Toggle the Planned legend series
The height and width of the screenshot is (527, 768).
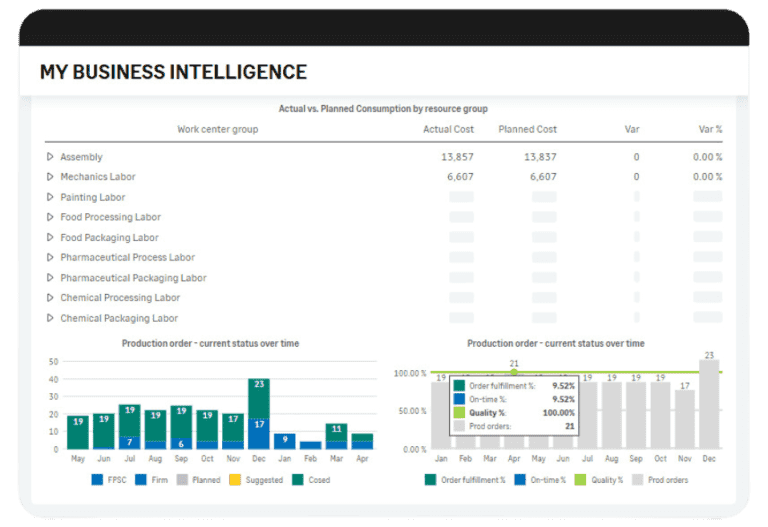tap(181, 480)
